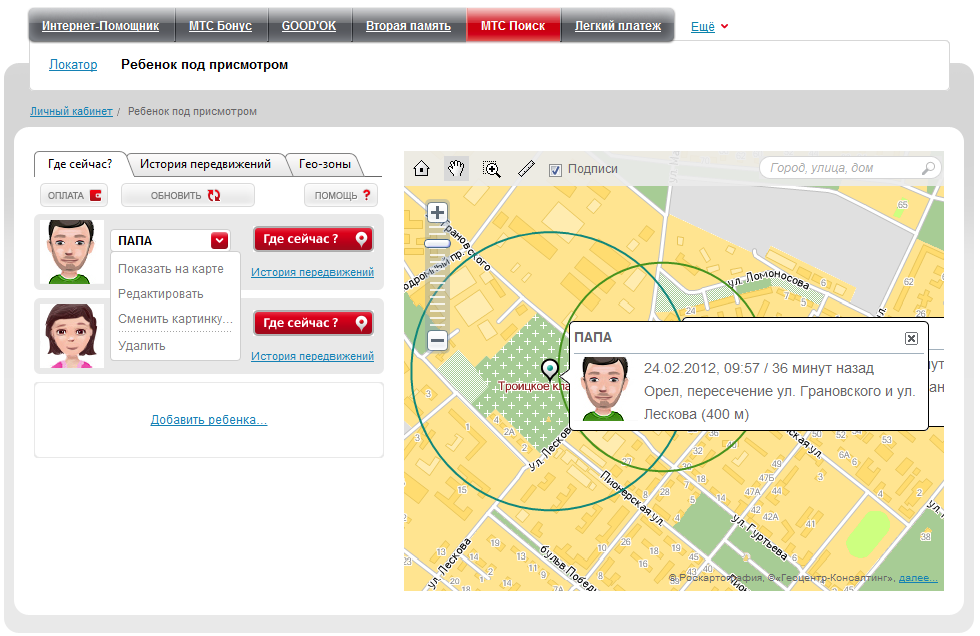Select the ruler measure tool
This screenshot has width=980, height=636.
click(x=526, y=168)
